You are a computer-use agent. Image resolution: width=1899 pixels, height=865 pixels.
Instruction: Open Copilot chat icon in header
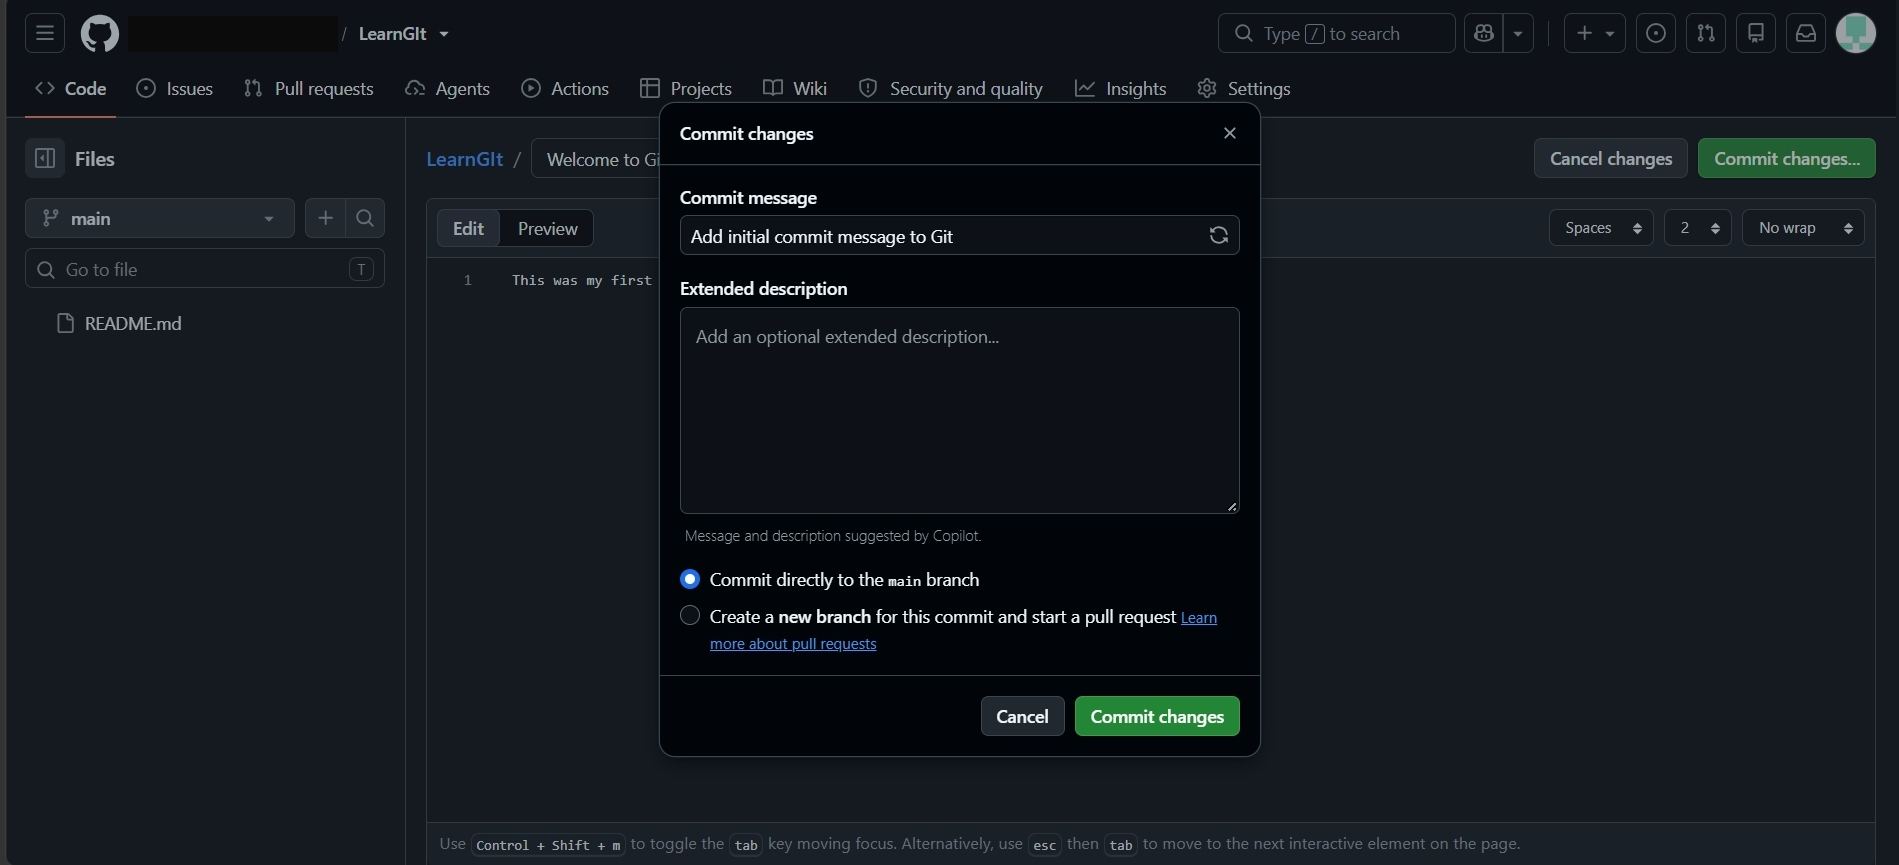coord(1484,33)
